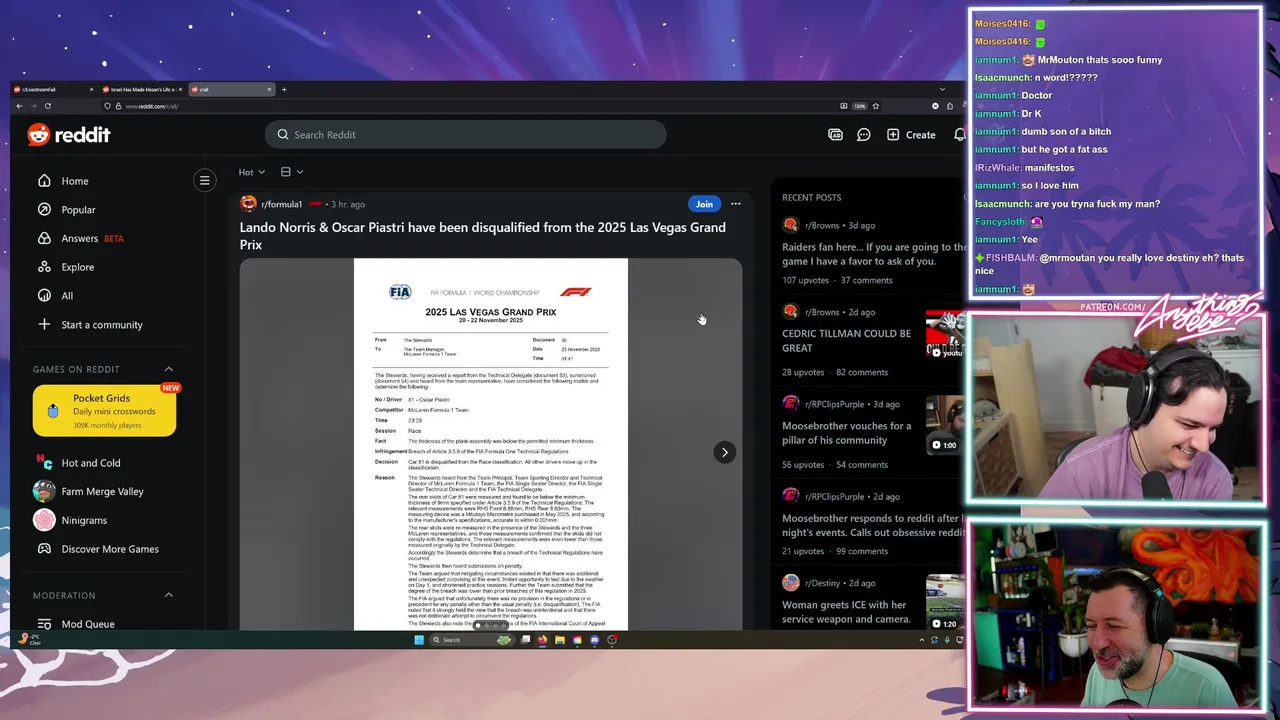Viewport: 1280px width, 720px height.
Task: Open the feed view layout dropdown
Action: click(x=292, y=172)
